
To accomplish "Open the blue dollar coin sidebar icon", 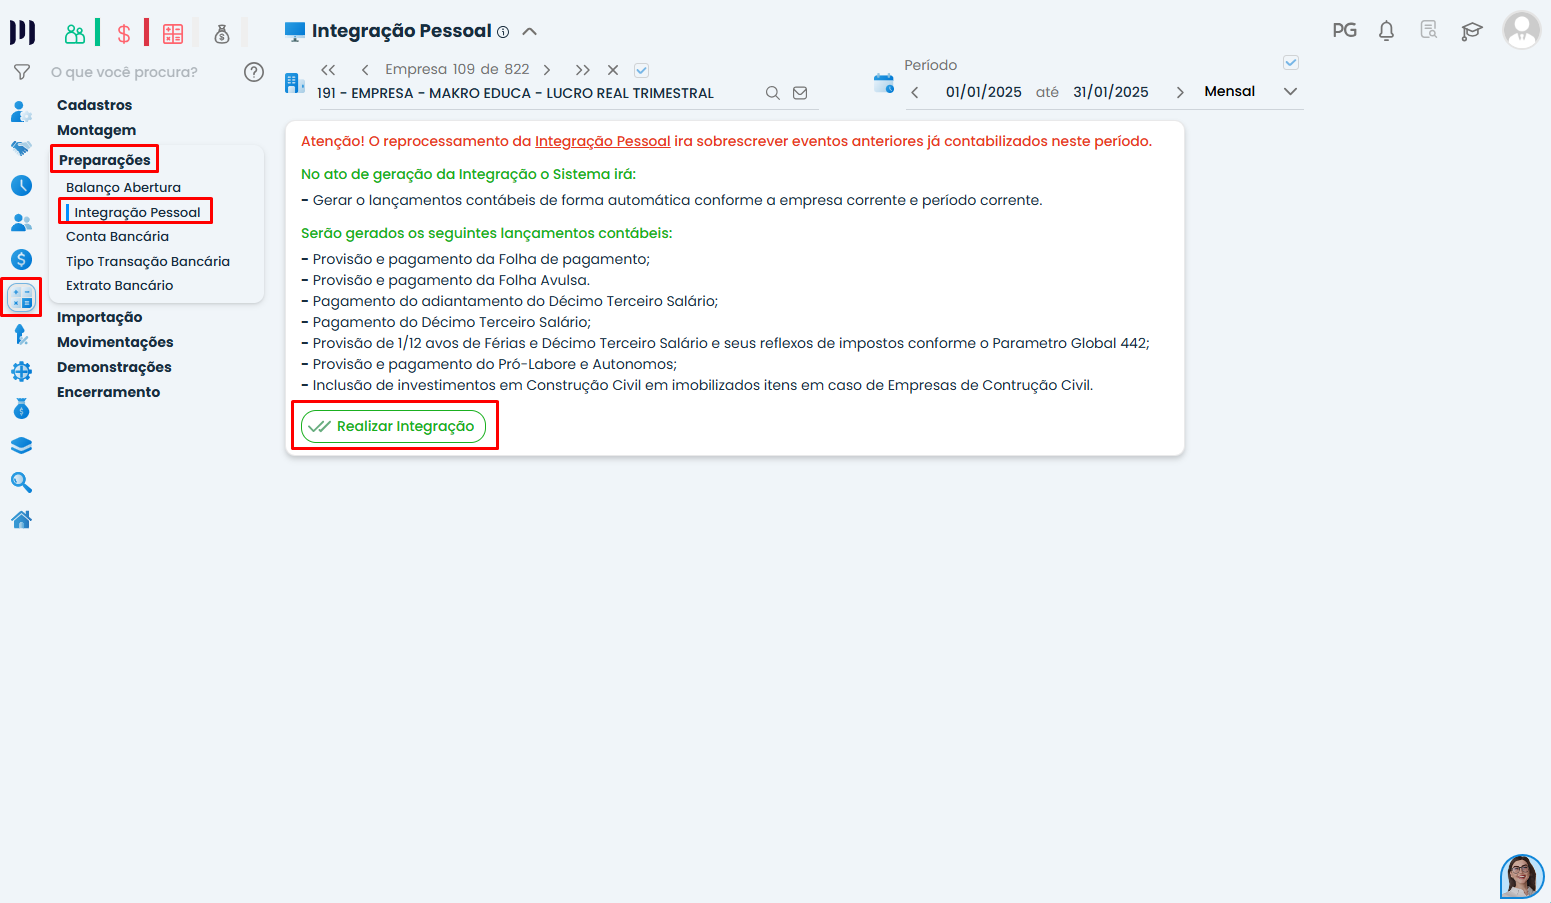I will point(21,260).
